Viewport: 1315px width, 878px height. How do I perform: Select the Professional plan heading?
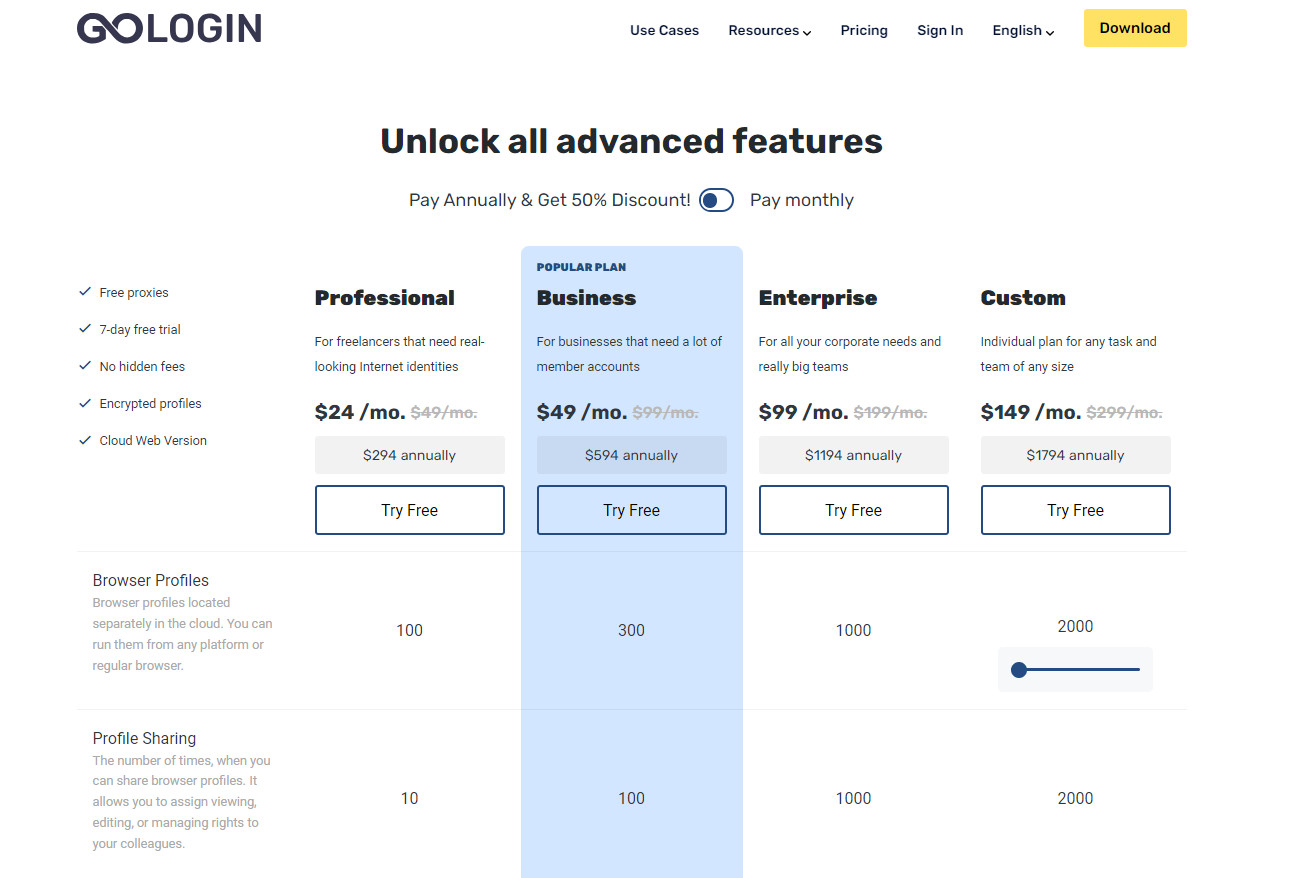385,298
